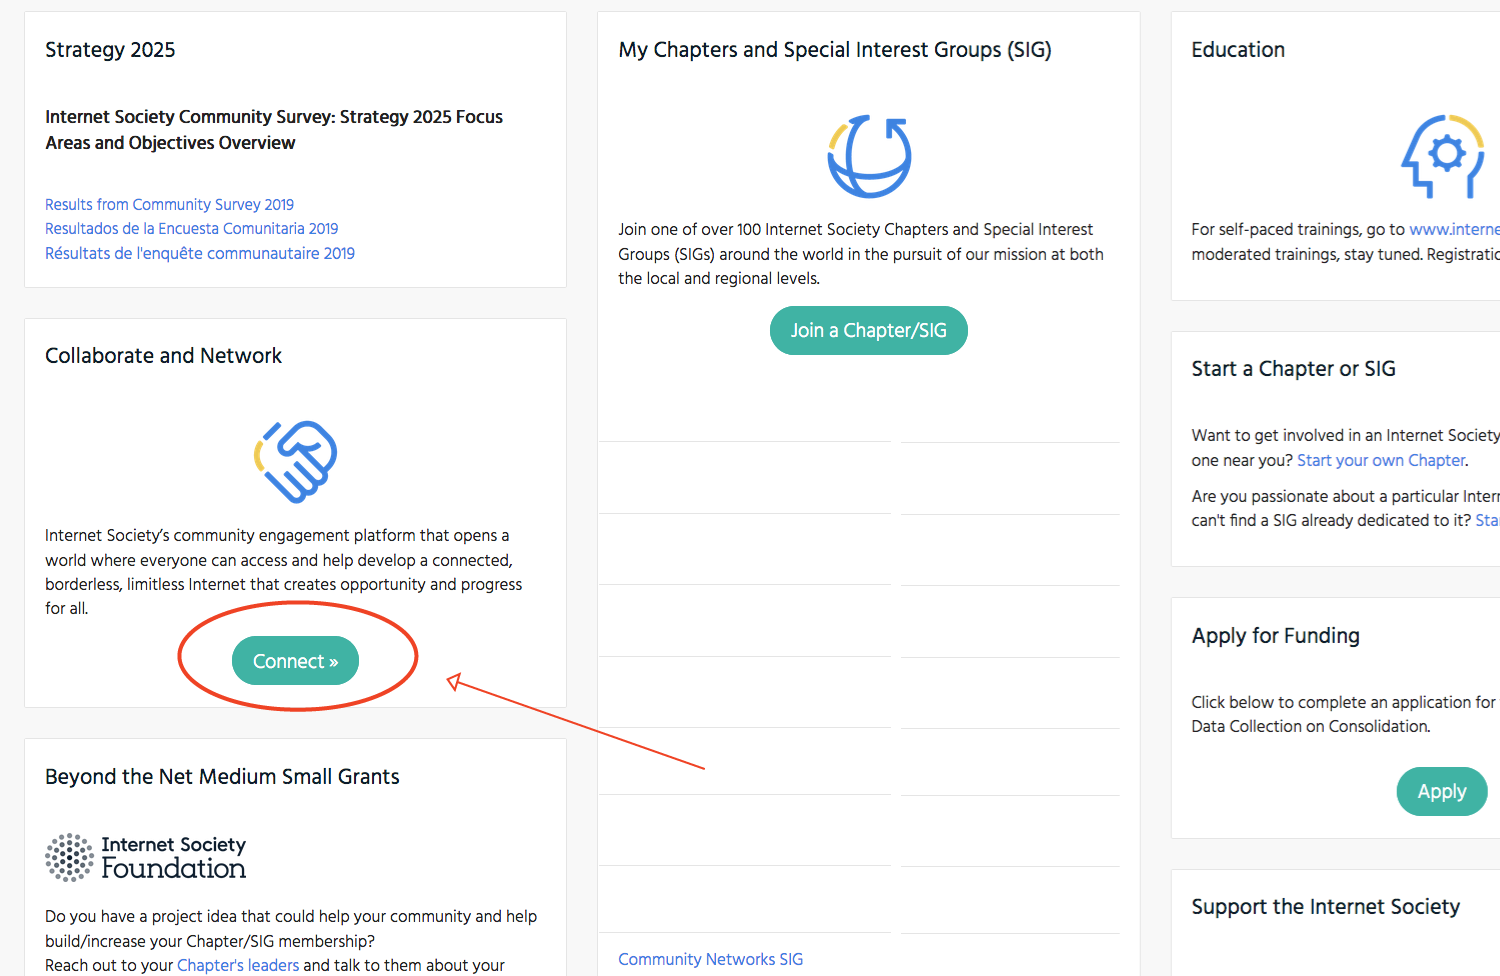
Task: Click the Apply funding button
Action: coord(1441,791)
